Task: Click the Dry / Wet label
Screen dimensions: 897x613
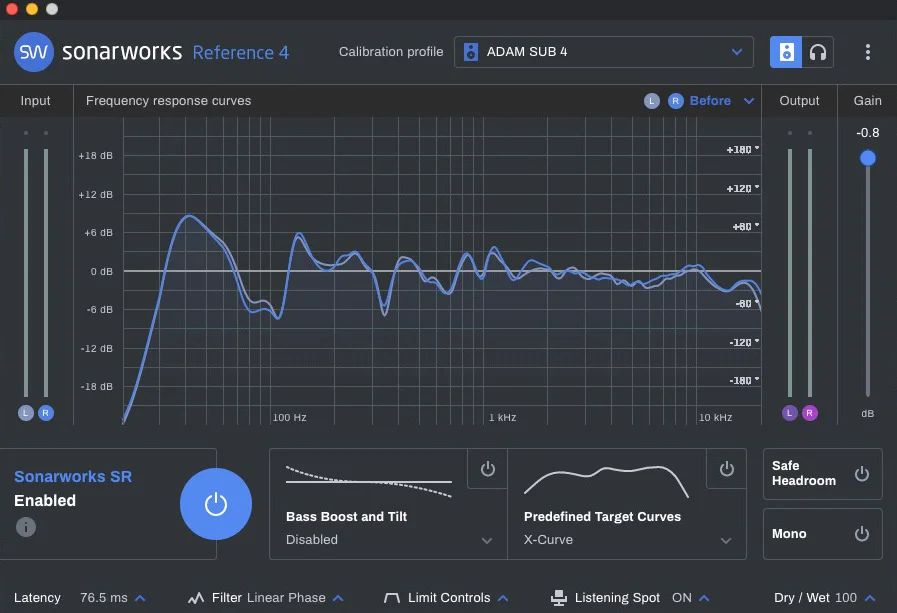Action: tap(802, 598)
